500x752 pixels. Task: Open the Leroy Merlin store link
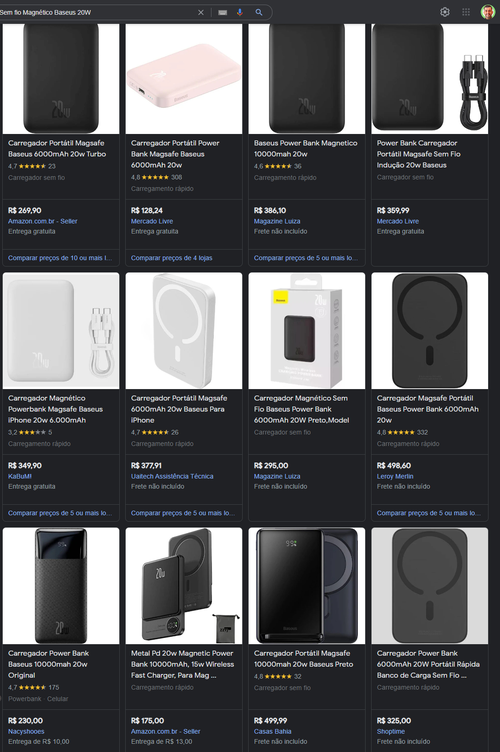point(395,476)
